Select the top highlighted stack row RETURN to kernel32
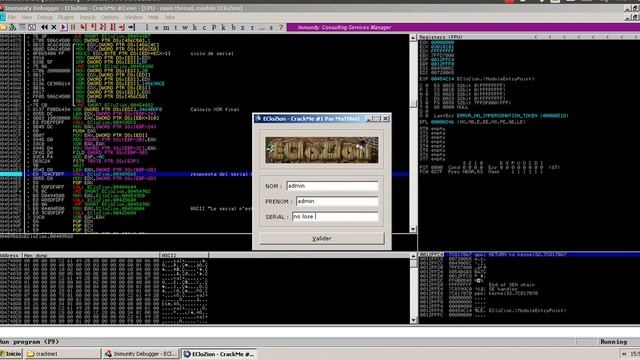Screen dimensions: 640x360 pyautogui.click(x=529, y=254)
